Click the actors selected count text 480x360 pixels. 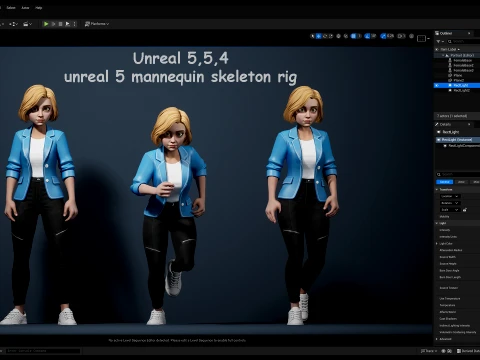[452, 116]
